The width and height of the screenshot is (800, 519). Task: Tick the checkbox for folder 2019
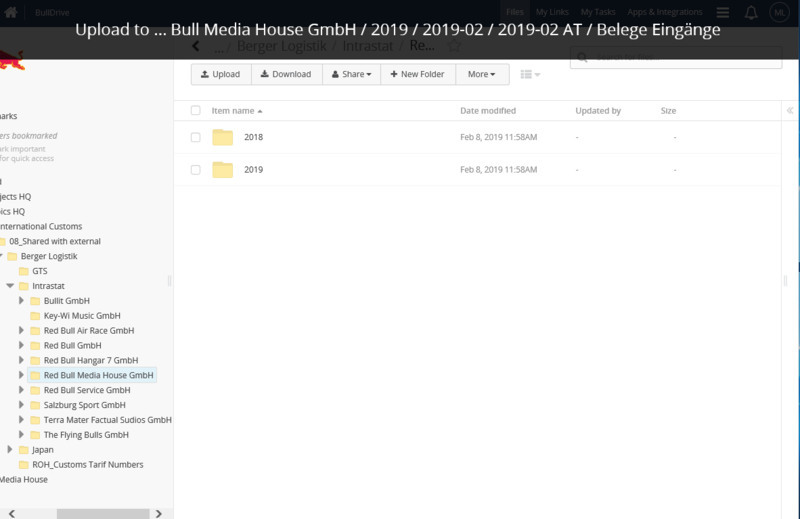(195, 169)
